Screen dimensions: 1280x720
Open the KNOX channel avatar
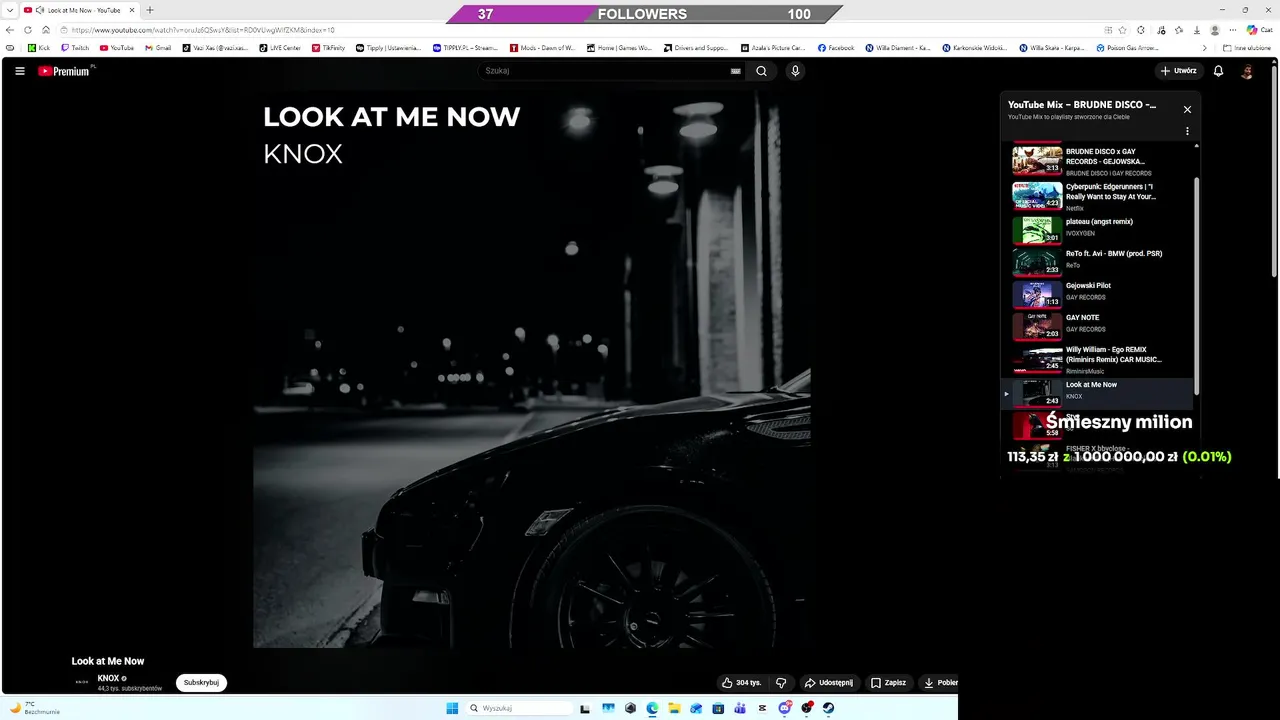click(82, 682)
